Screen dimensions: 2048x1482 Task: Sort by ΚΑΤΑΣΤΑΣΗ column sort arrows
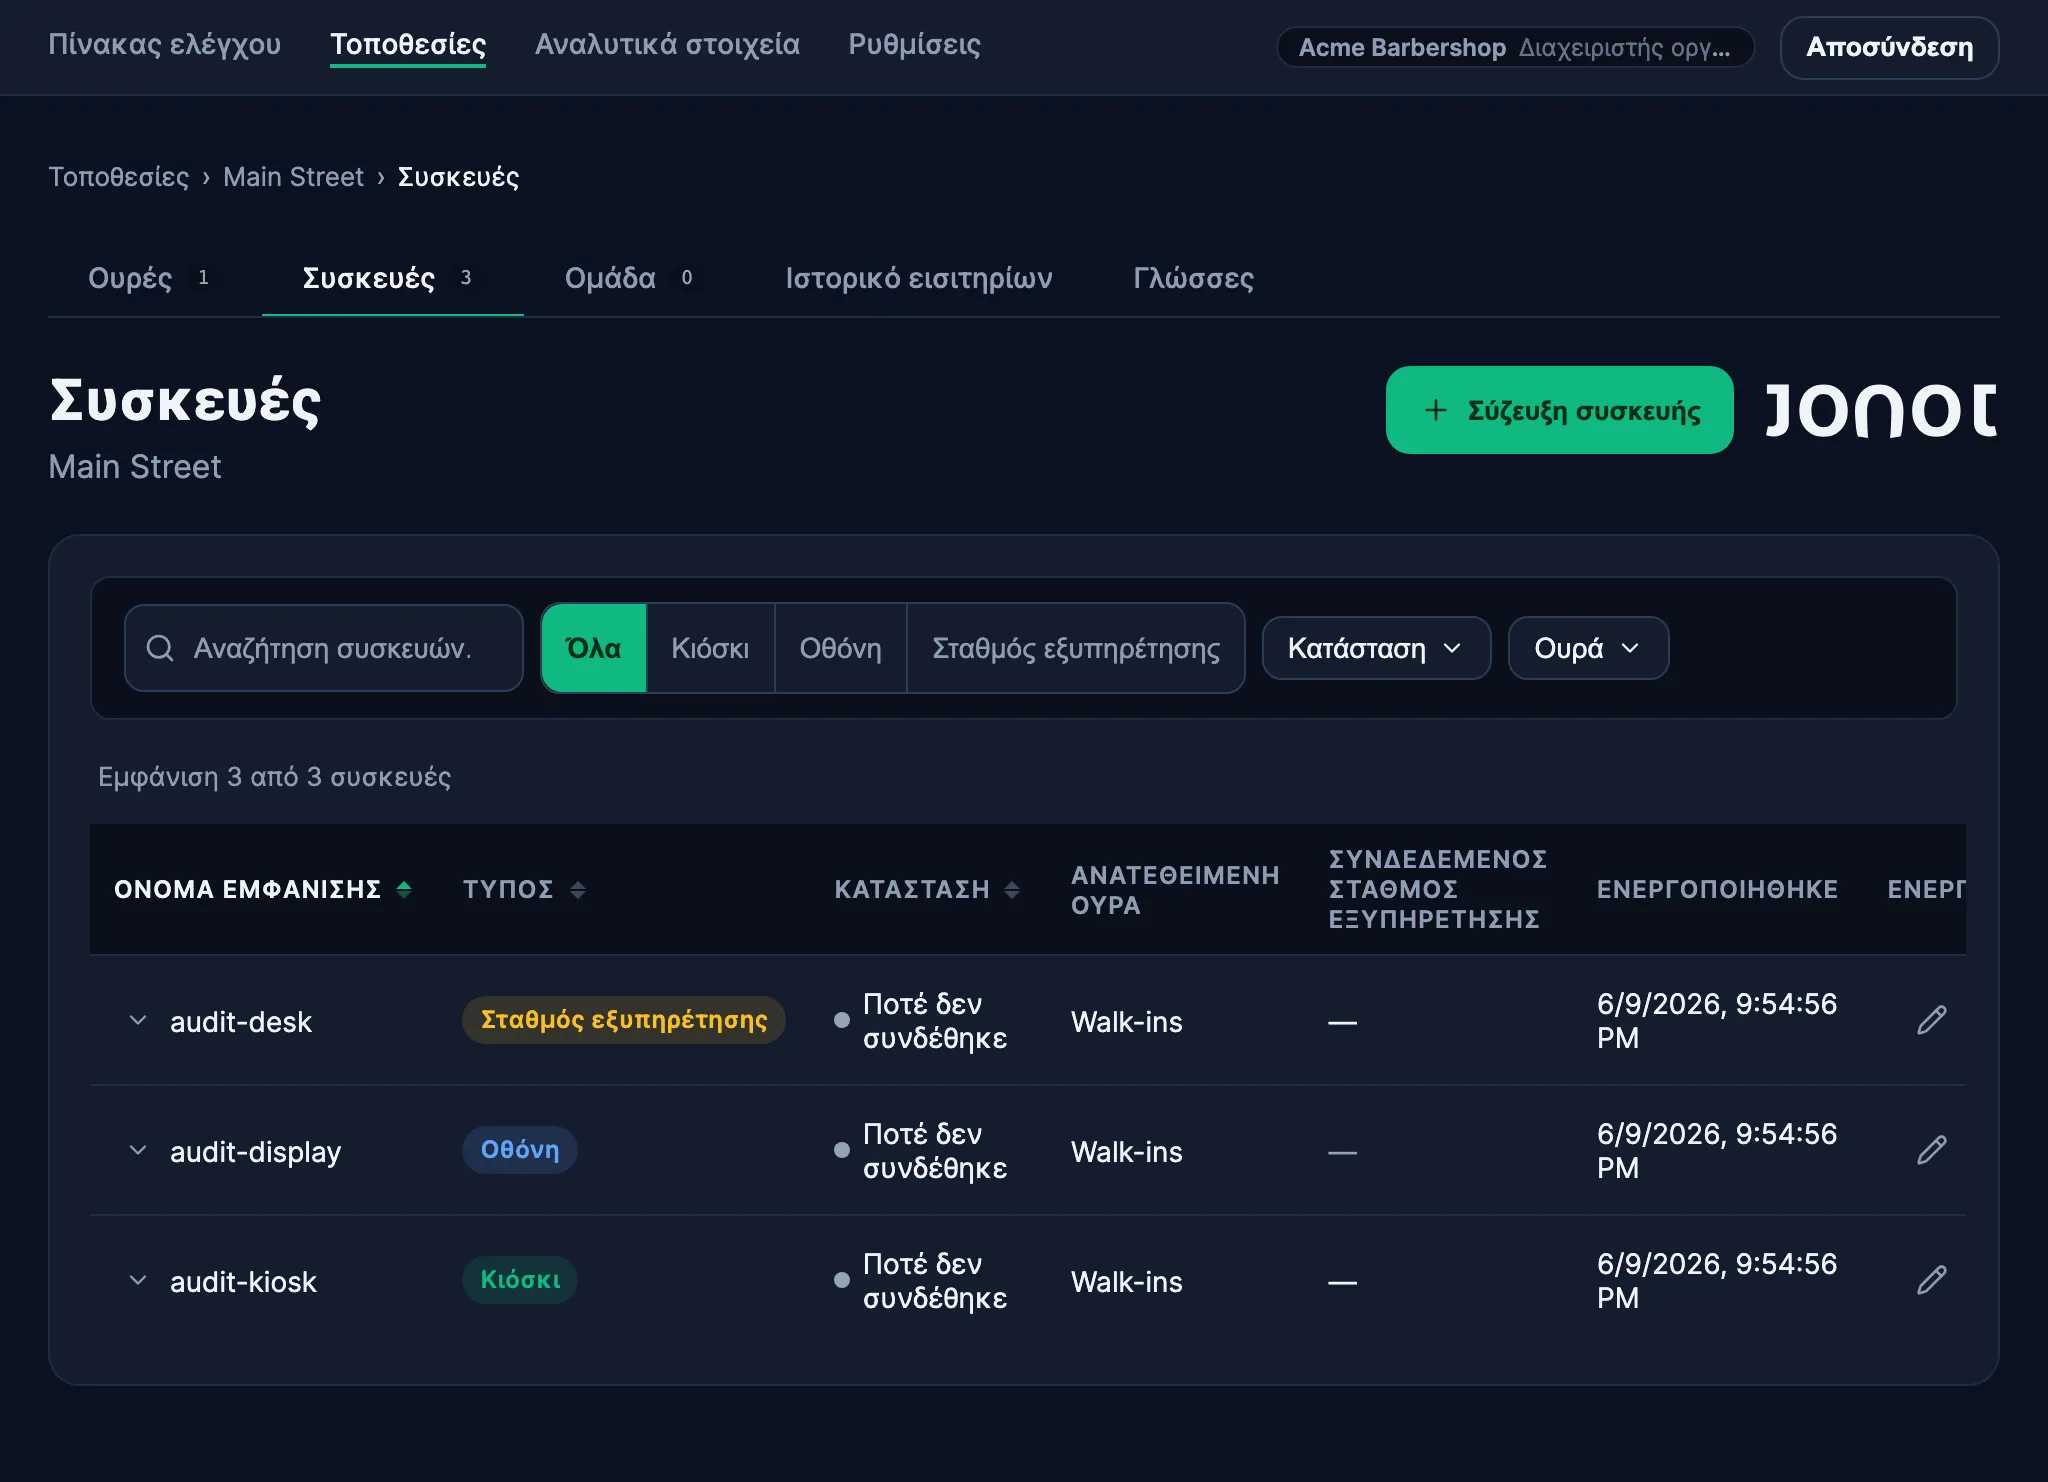click(1012, 889)
